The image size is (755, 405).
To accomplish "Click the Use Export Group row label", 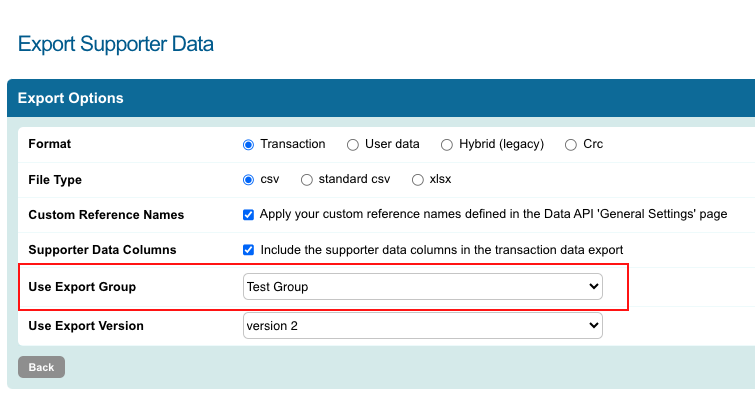I will point(82,288).
